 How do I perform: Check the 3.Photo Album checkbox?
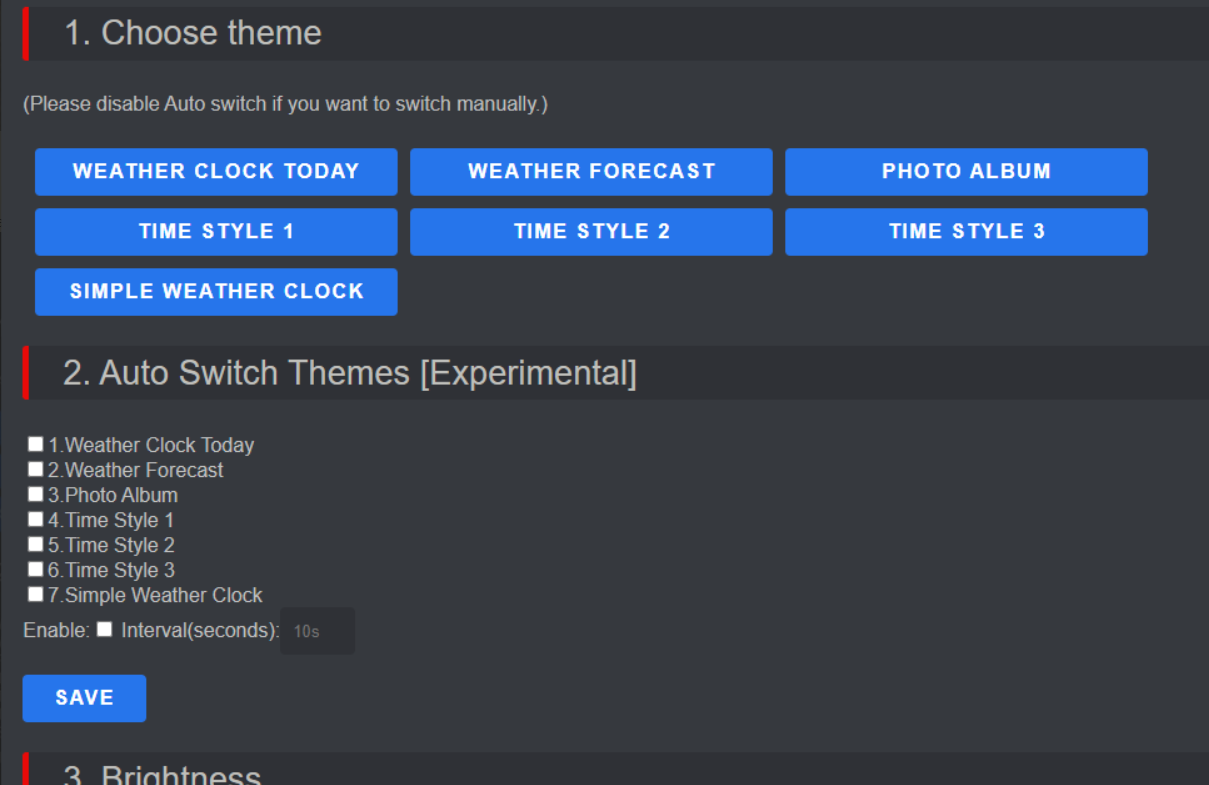pyautogui.click(x=36, y=494)
